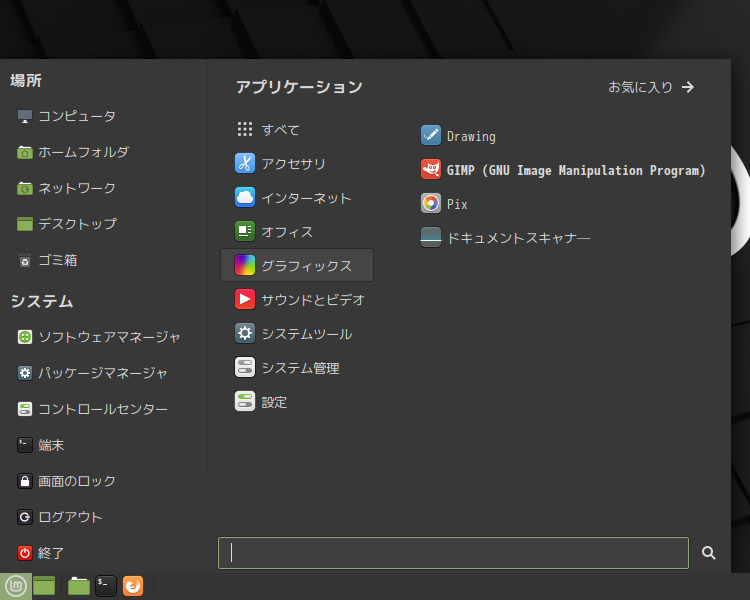This screenshot has width=750, height=600.
Task: Click the ログアウト label text
Action: click(x=70, y=517)
